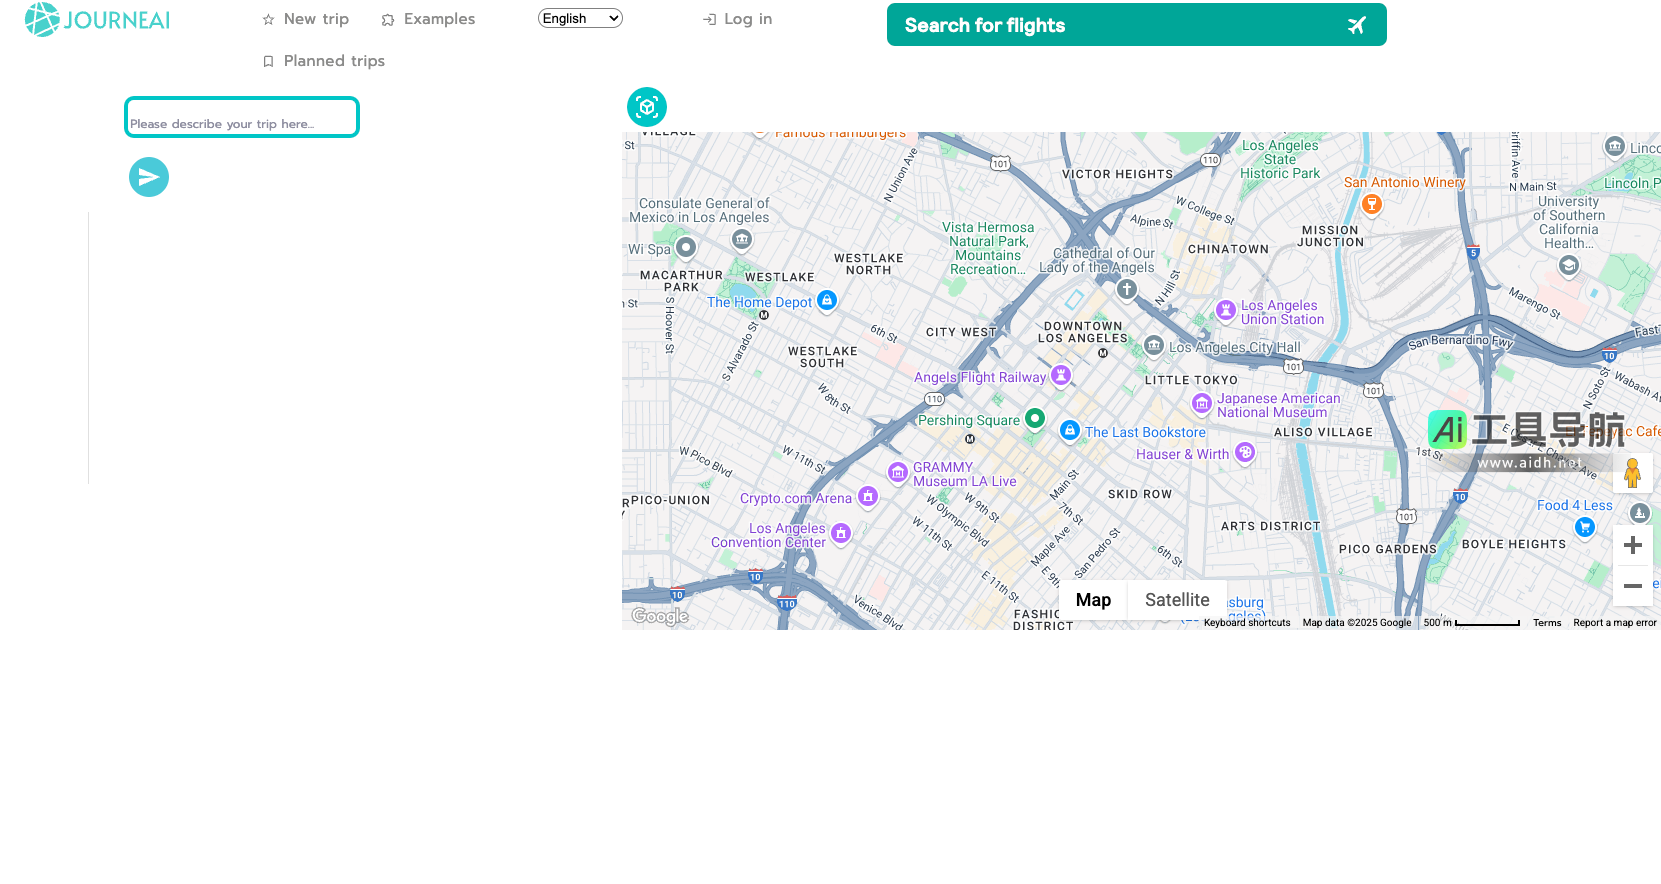1661x884 pixels.
Task: Switch map to Satellite view
Action: click(1177, 600)
